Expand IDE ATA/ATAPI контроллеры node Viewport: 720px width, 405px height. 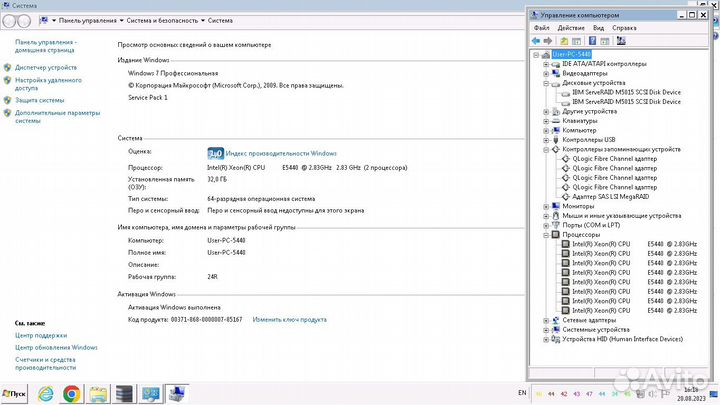[546, 64]
